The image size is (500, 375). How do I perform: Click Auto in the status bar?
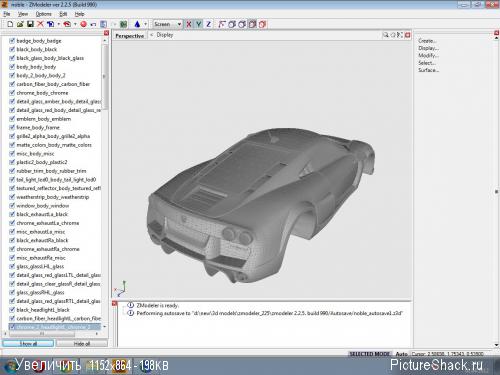tap(402, 354)
